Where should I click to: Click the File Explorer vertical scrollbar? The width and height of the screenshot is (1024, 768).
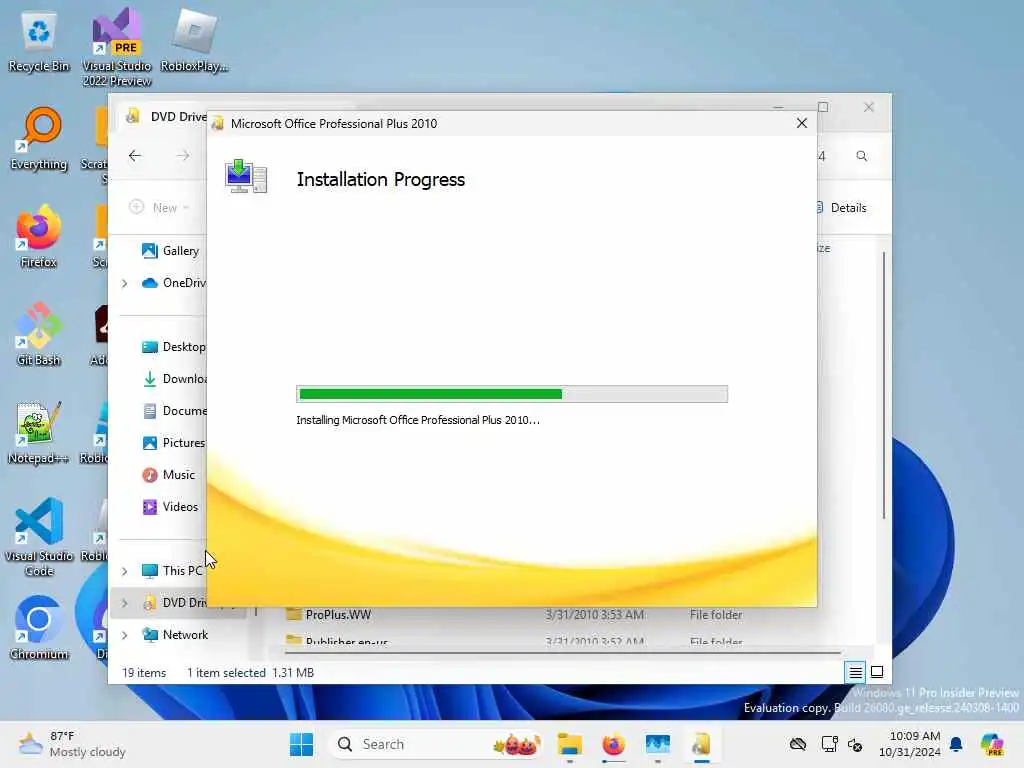[x=884, y=385]
